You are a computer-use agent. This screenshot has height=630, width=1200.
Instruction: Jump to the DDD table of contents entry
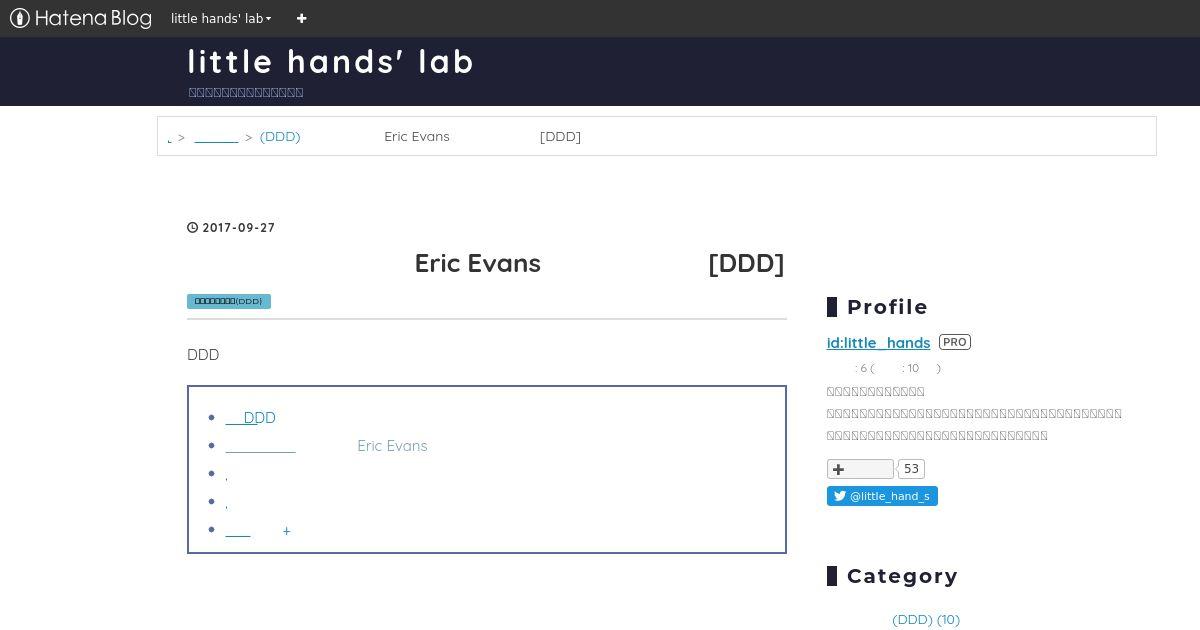tap(250, 417)
